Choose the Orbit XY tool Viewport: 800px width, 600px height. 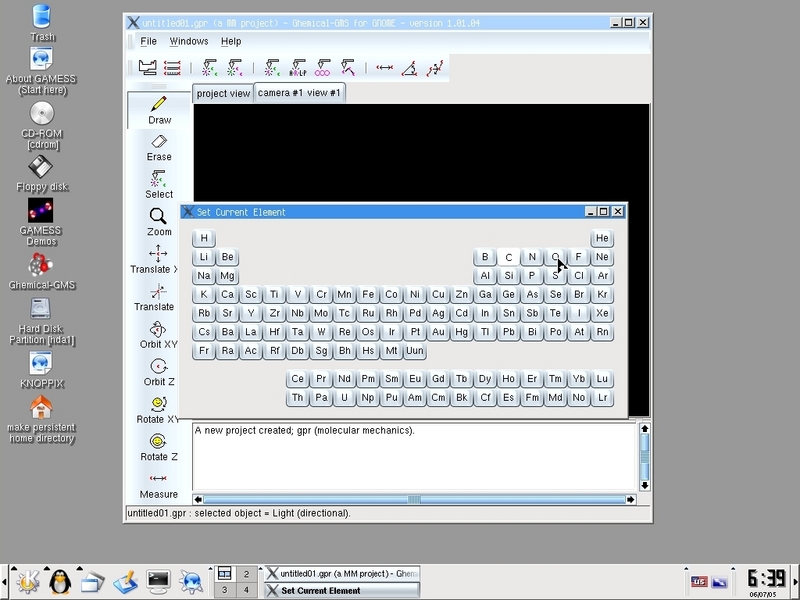(x=159, y=334)
